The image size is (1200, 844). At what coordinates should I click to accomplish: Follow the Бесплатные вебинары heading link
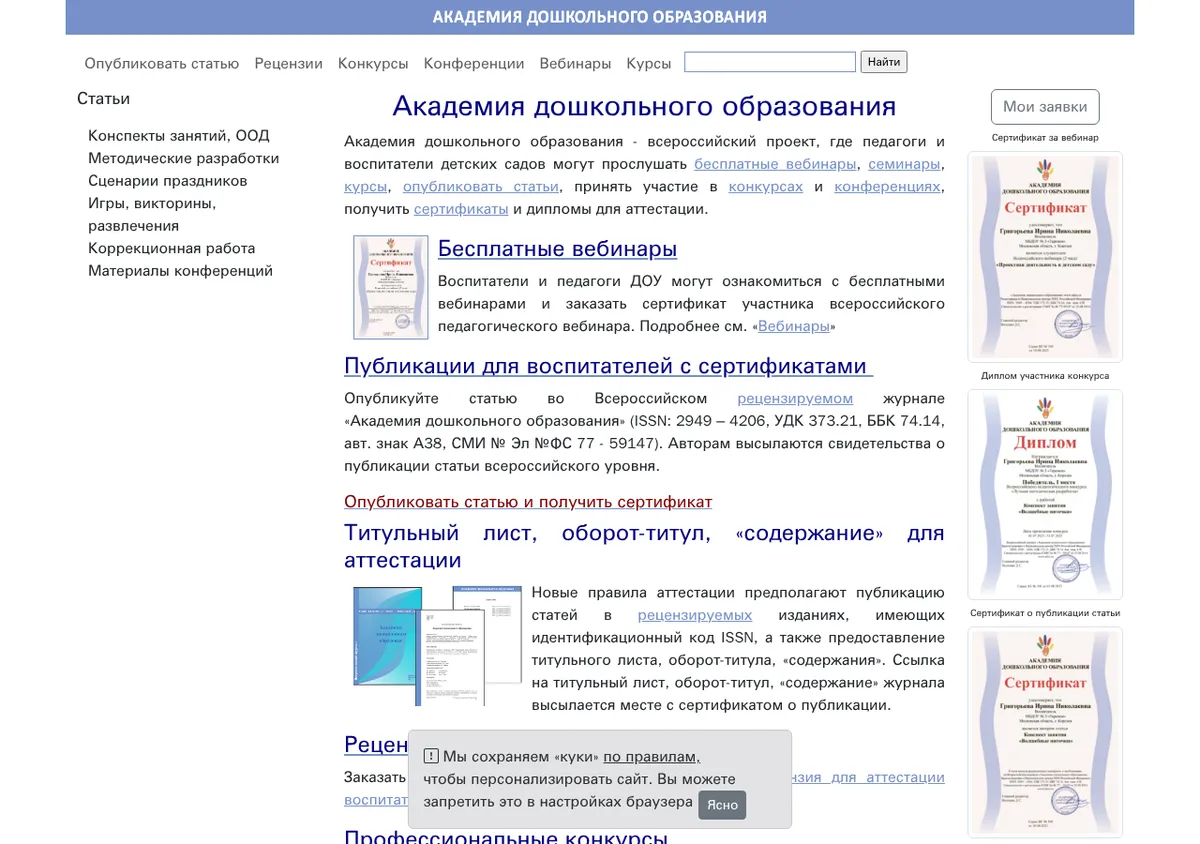click(557, 249)
